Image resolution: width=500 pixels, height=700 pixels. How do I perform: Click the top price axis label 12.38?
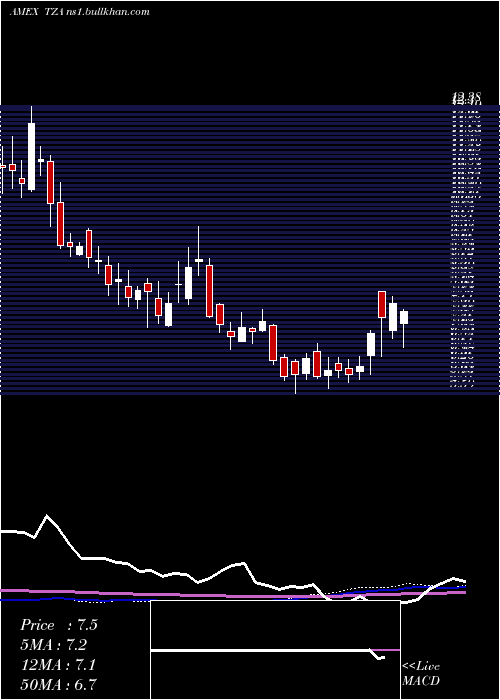466,96
